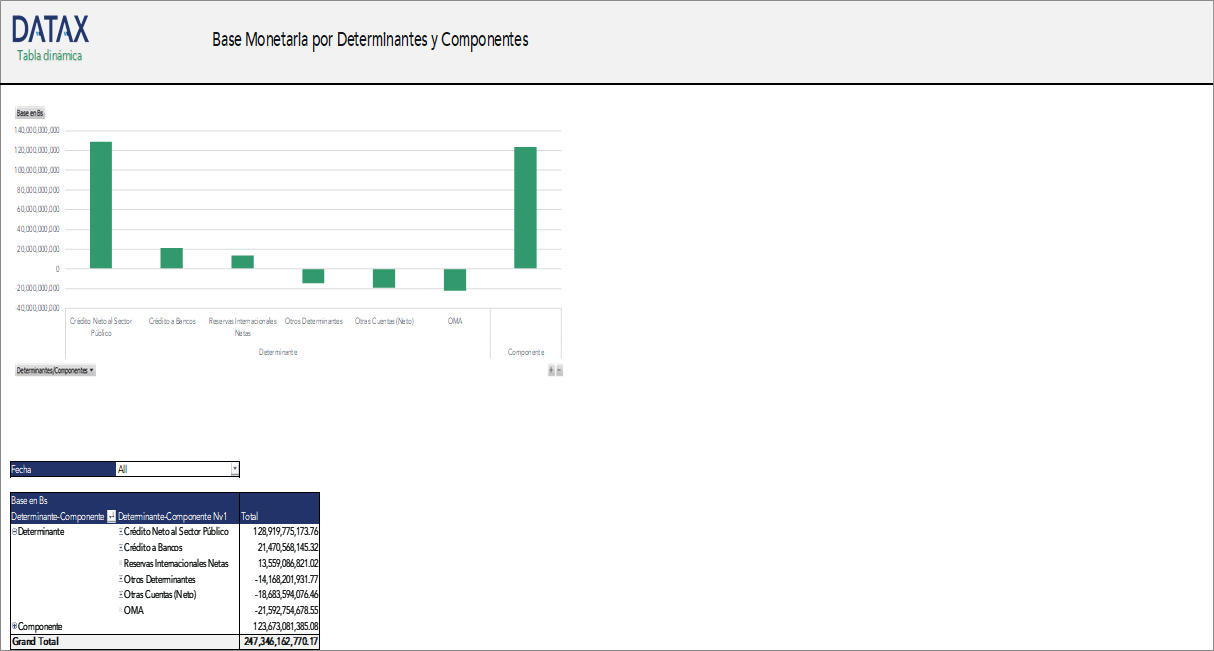Click expand icon beside Crédito a Bancos

click(120, 547)
